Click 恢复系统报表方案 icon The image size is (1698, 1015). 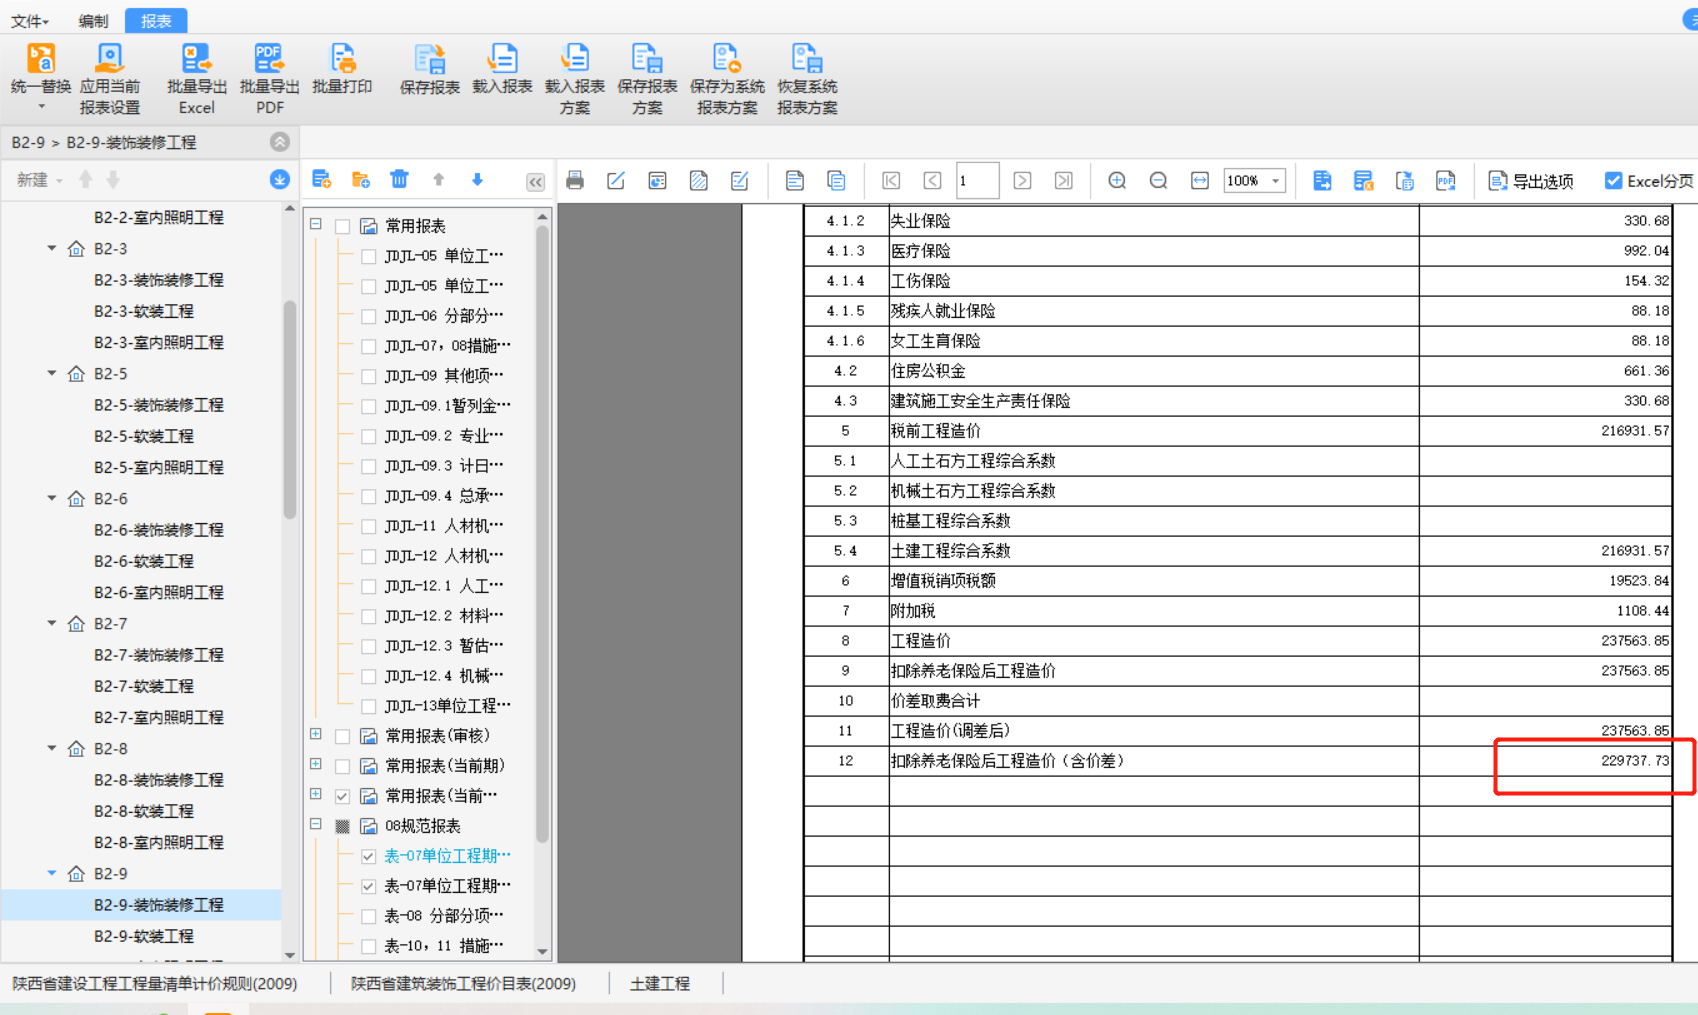807,60
